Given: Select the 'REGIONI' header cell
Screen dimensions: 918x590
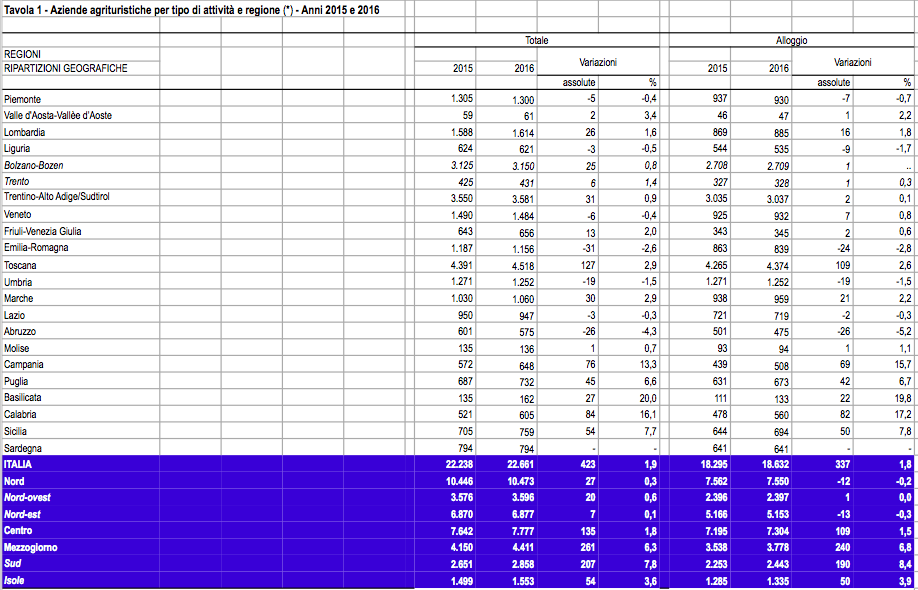Looking at the screenshot, I should pyautogui.click(x=22, y=54).
